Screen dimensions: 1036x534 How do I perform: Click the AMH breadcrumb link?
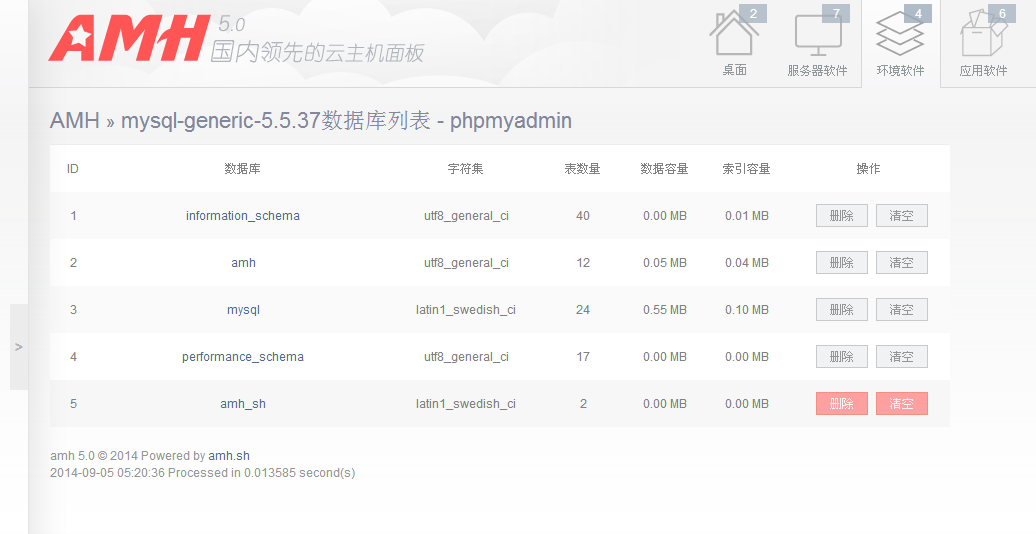(75, 121)
